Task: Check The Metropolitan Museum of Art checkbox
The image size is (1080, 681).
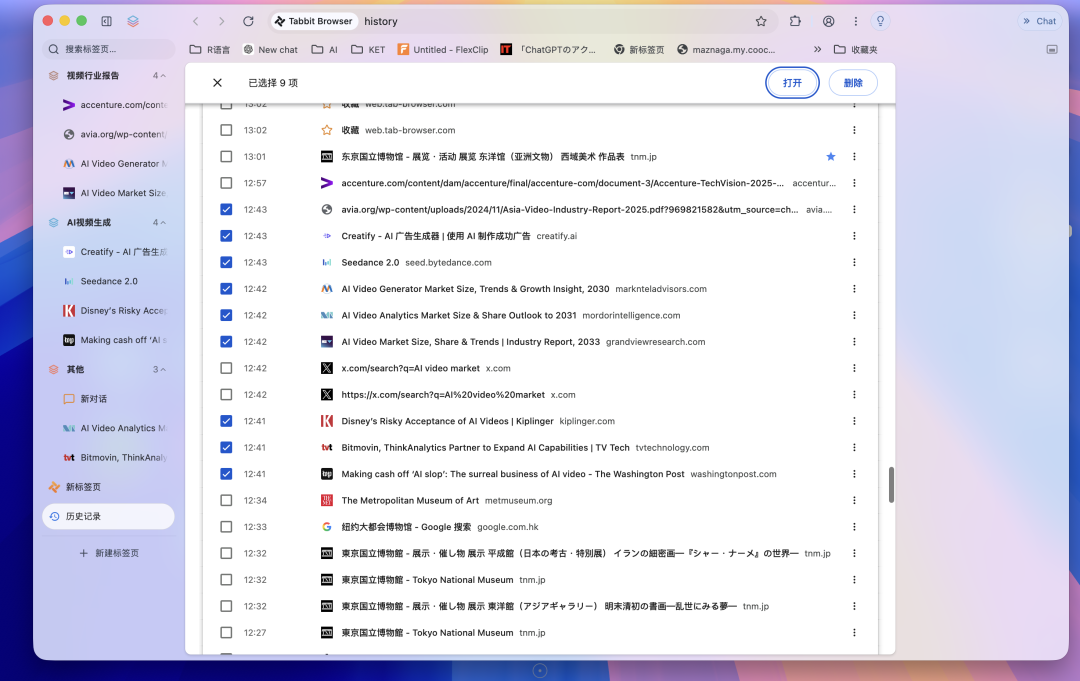Action: [226, 501]
